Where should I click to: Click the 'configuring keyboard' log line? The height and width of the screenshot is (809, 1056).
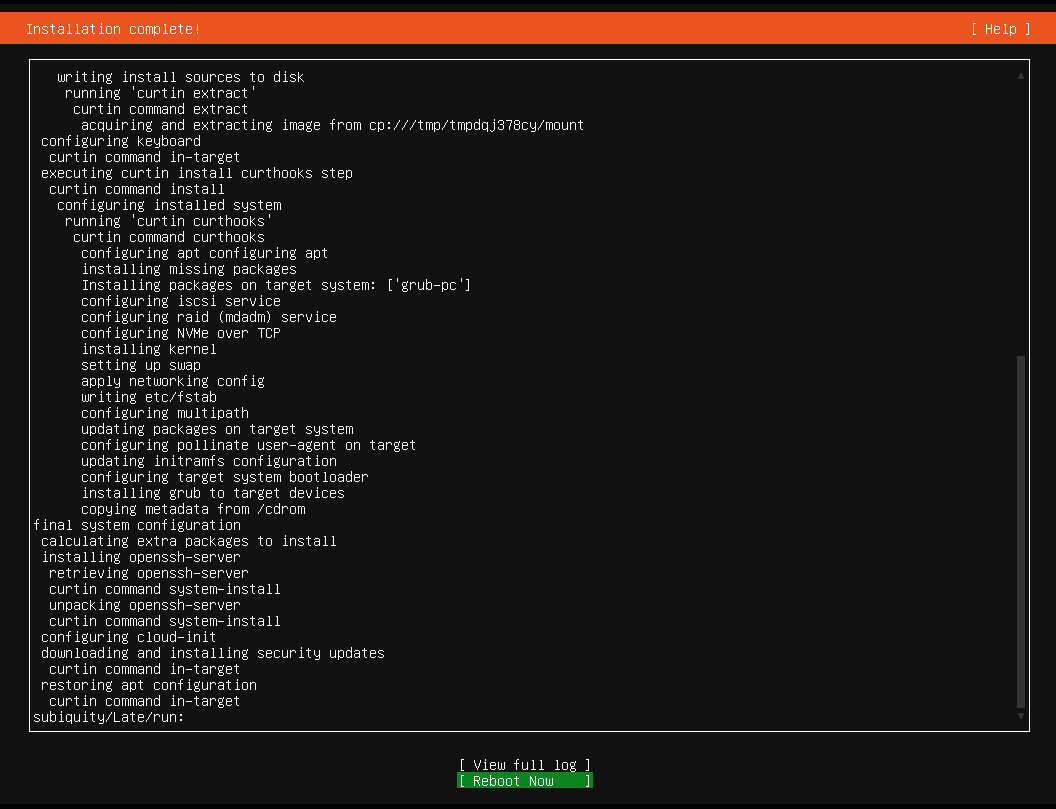[x=121, y=141]
